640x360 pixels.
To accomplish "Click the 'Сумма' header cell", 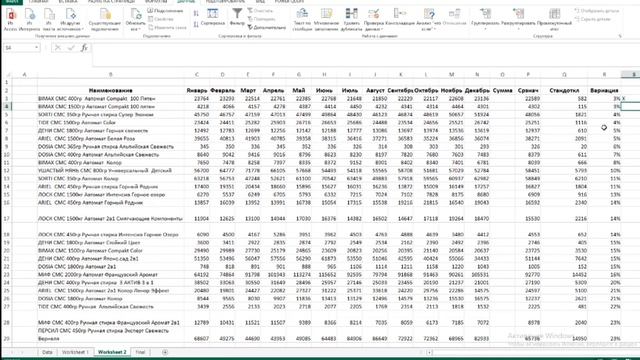I will [502, 90].
